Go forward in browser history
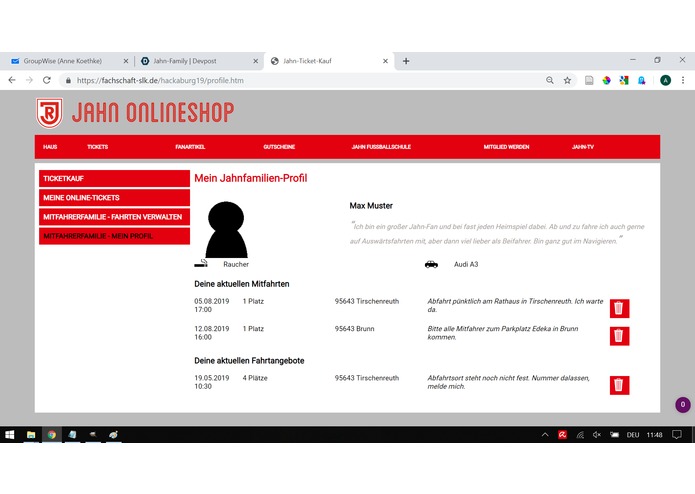Screen dimensions: 695x494 pos(29,80)
